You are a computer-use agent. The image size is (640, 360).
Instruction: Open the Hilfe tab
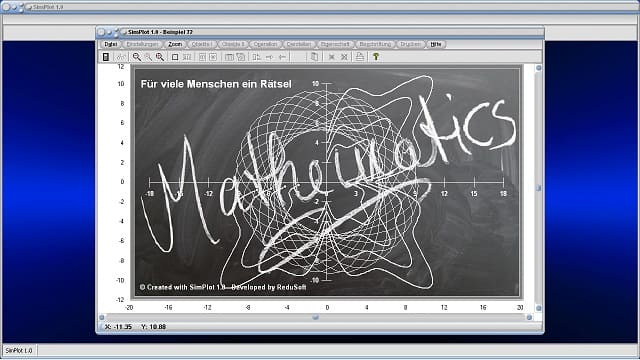tap(436, 44)
